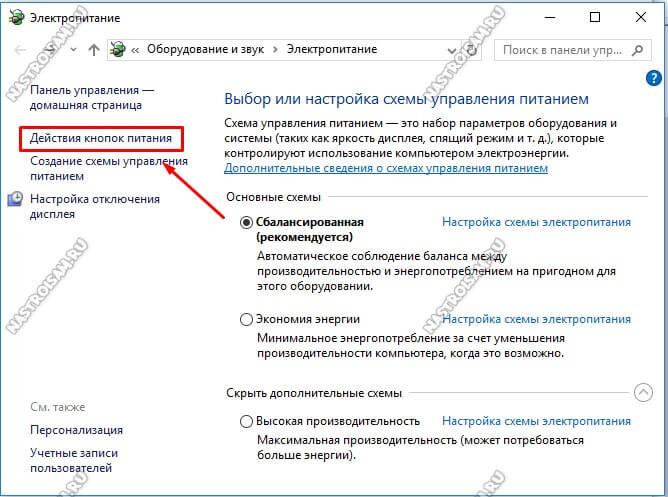This screenshot has width=668, height=497.
Task: Go up one level with Up arrow
Action: 94,50
